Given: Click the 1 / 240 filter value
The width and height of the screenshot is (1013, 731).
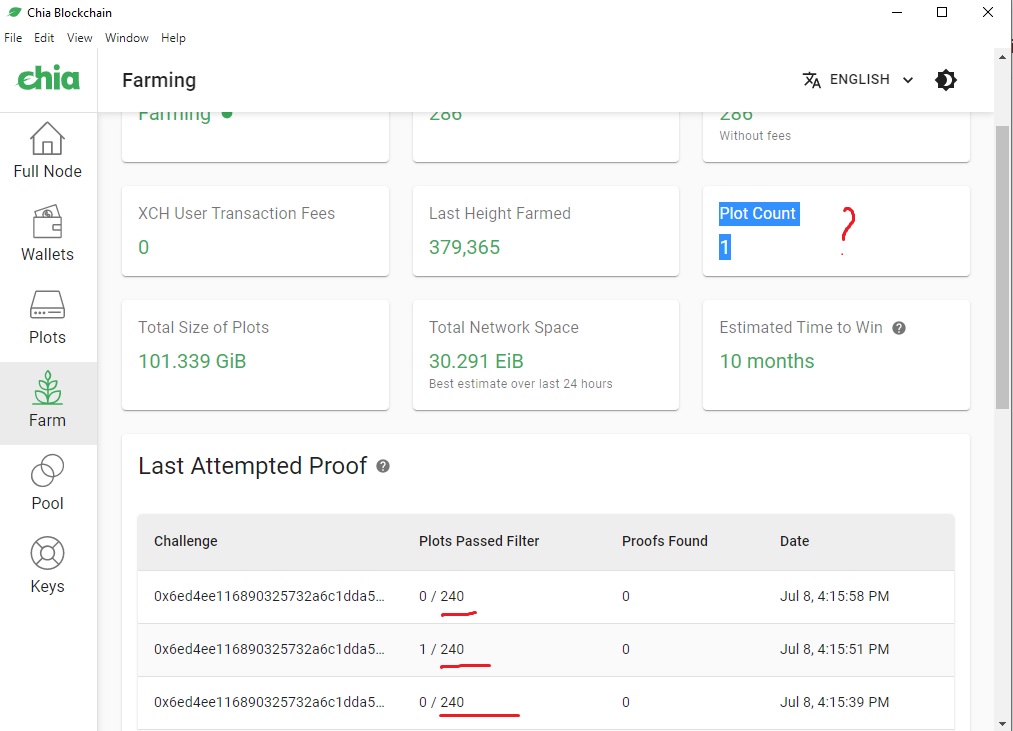Looking at the screenshot, I should 441,649.
